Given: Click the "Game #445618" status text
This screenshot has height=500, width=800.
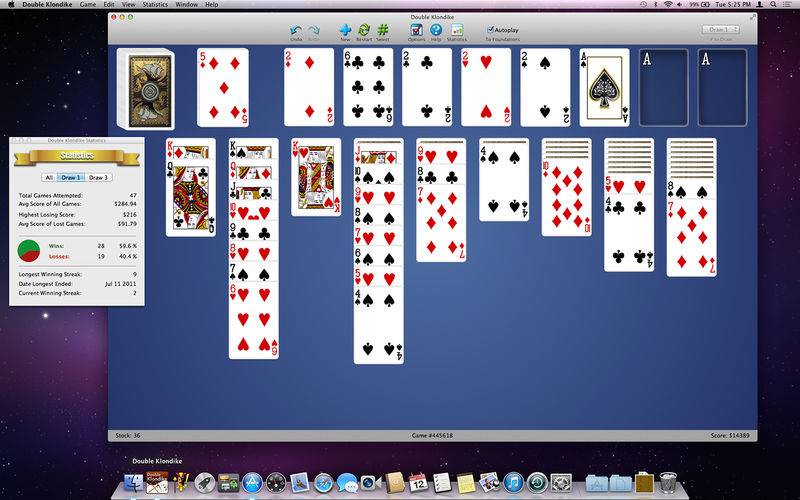Looking at the screenshot, I should click(x=432, y=436).
